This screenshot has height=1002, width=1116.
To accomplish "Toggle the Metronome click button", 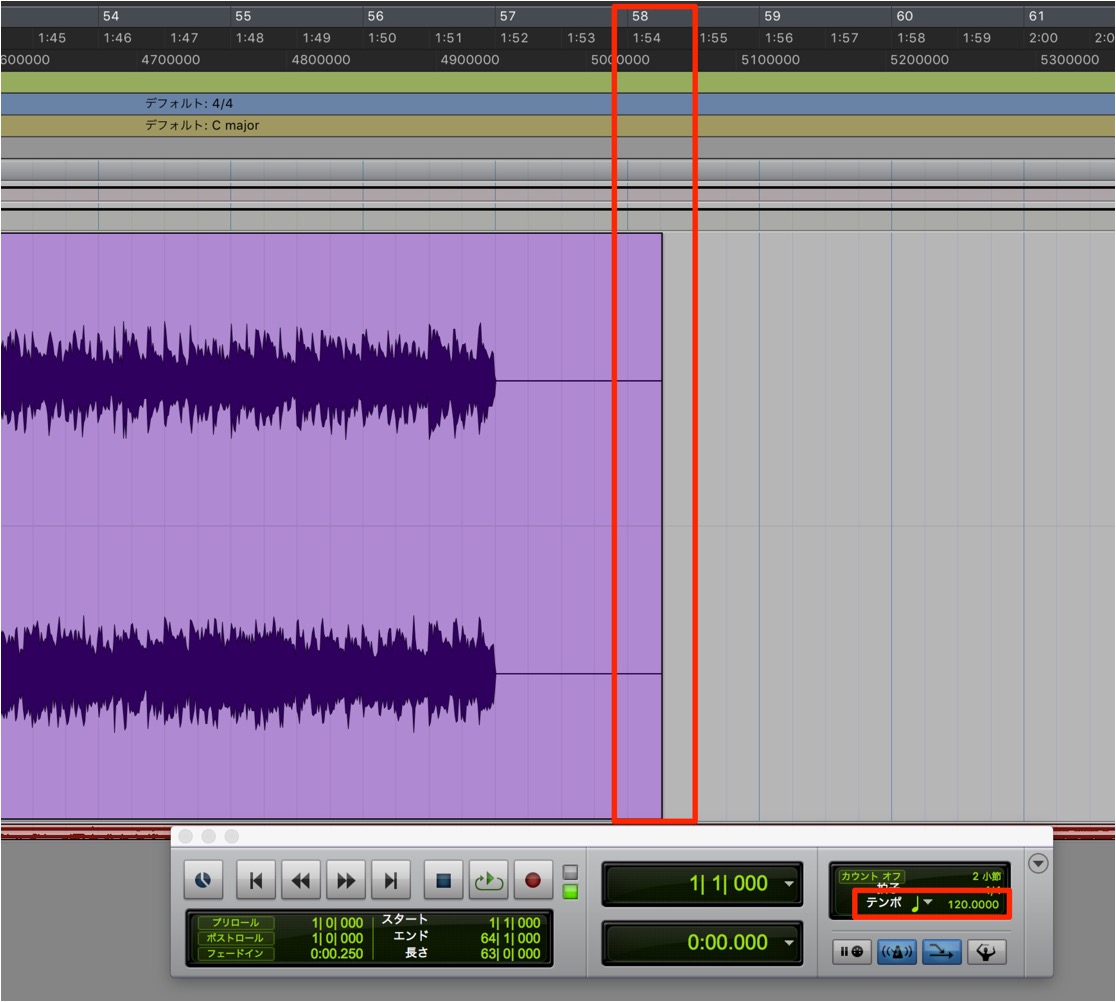I will pyautogui.click(x=897, y=951).
